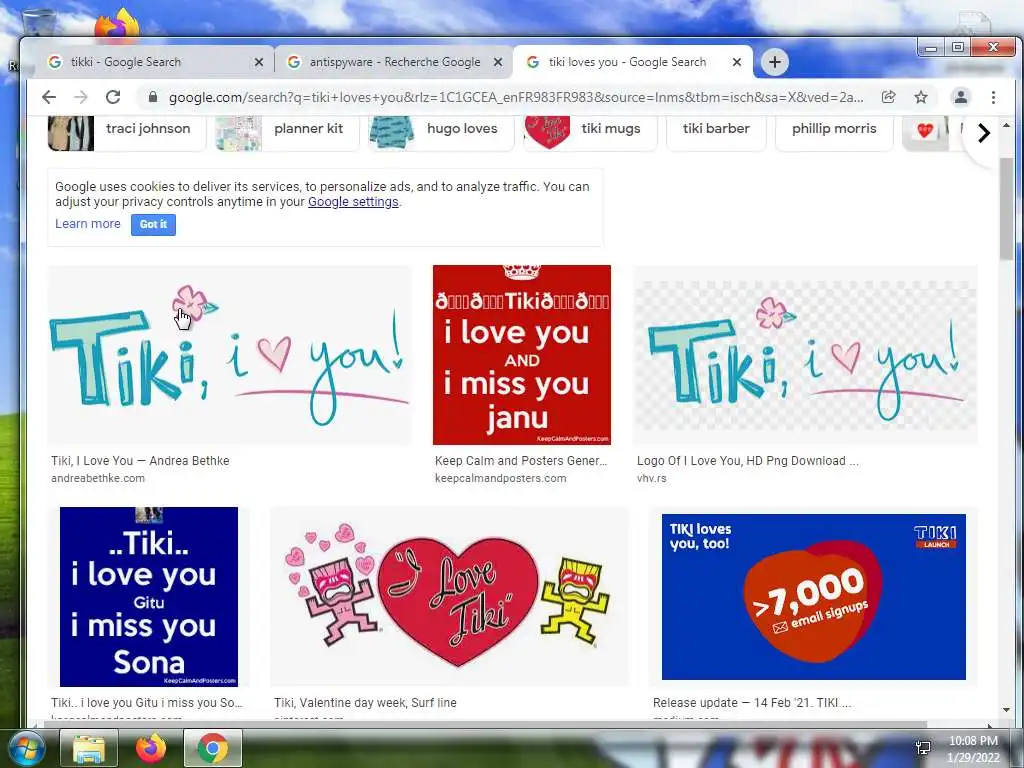
Task: Open the 'Tiki, I love you' Andrea Bethke image
Action: (229, 355)
